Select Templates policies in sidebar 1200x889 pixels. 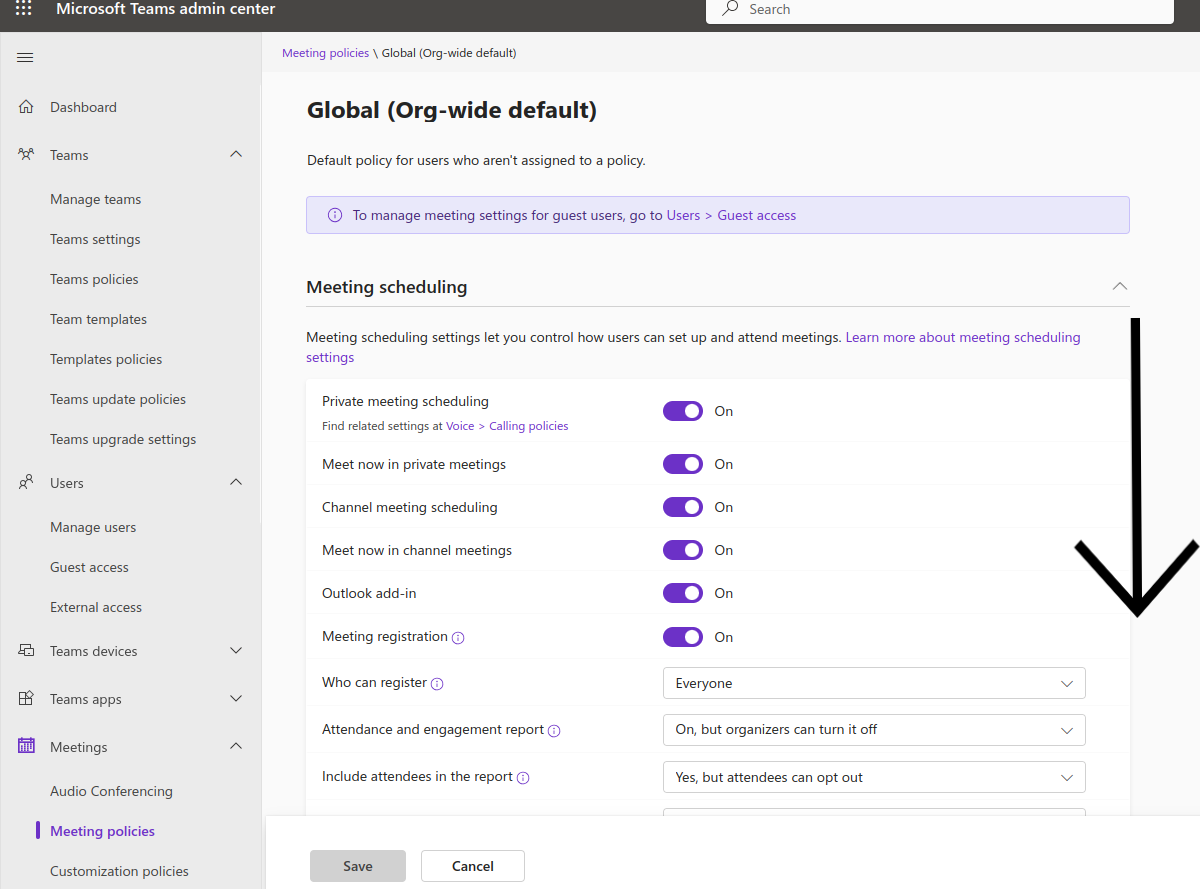click(106, 359)
